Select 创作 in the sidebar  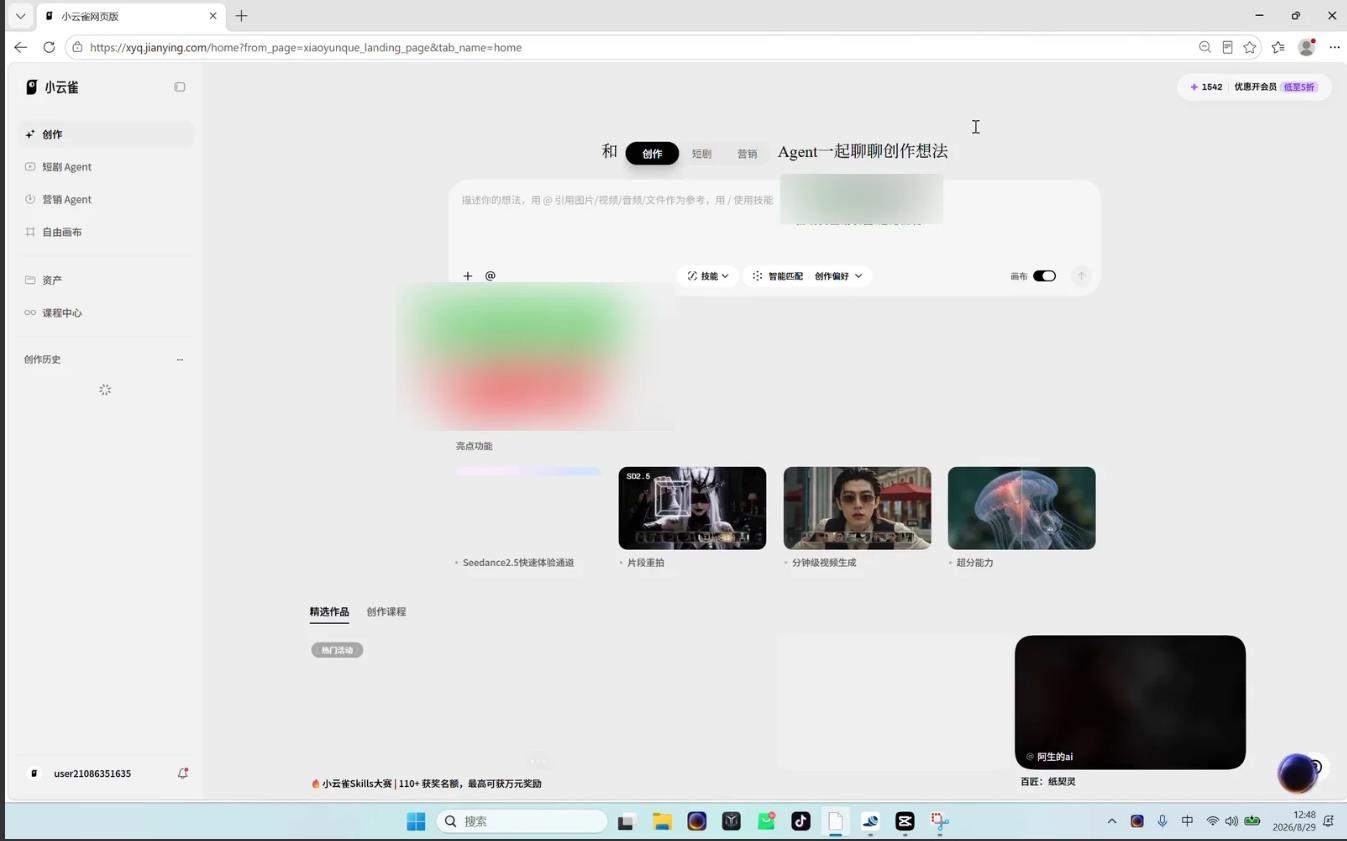105,134
